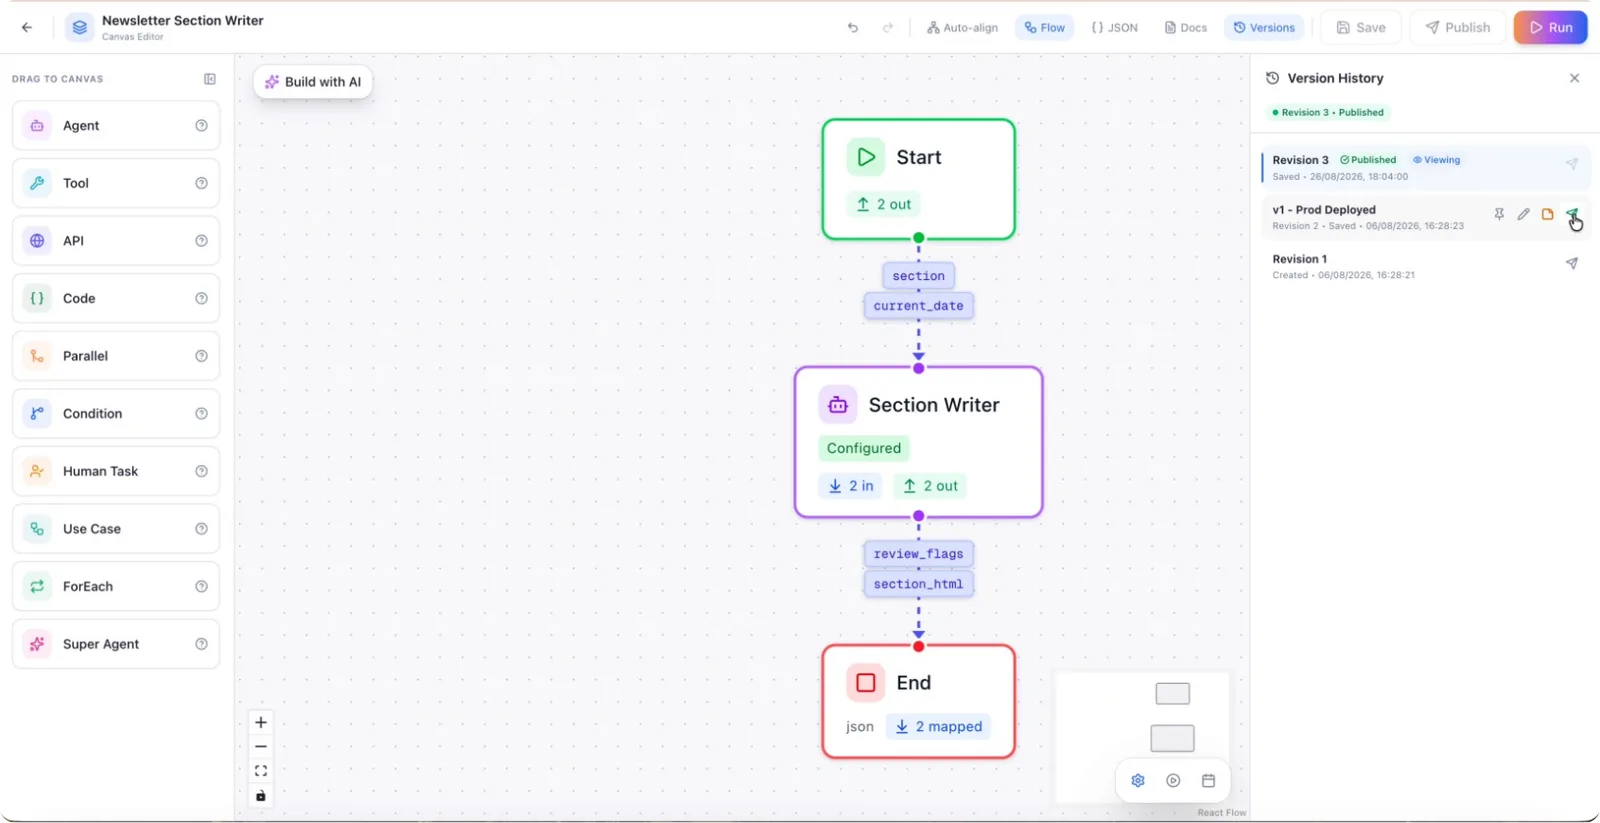Toggle the canvas interactivity lock
The width and height of the screenshot is (1600, 823).
(261, 796)
